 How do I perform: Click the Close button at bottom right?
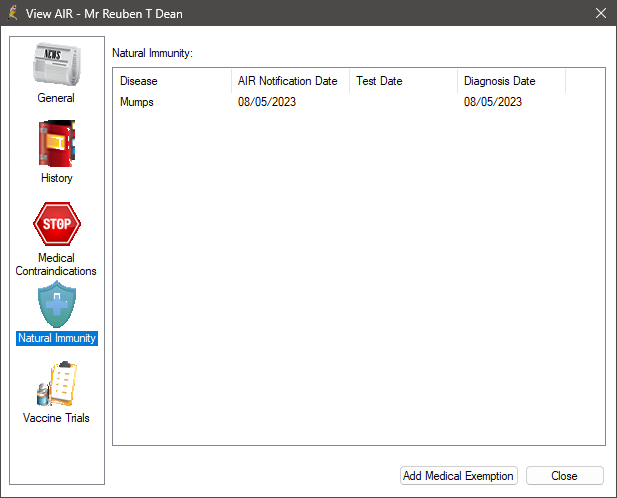tap(564, 476)
